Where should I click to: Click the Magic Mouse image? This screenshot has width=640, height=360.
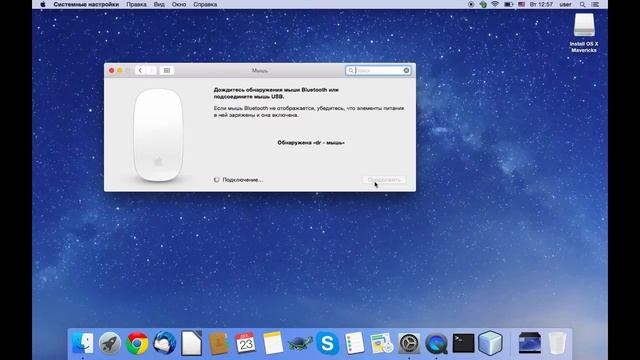pyautogui.click(x=158, y=135)
